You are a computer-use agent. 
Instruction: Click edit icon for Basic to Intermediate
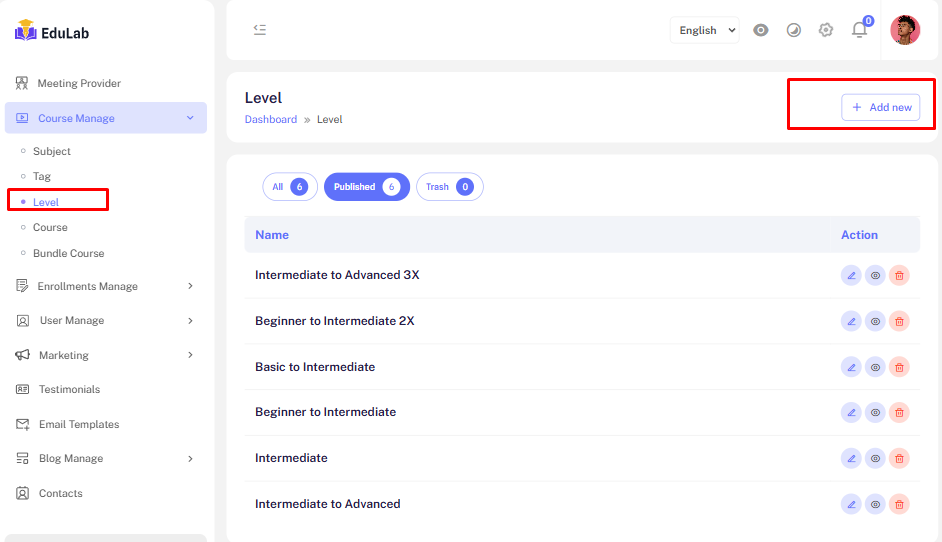point(851,367)
